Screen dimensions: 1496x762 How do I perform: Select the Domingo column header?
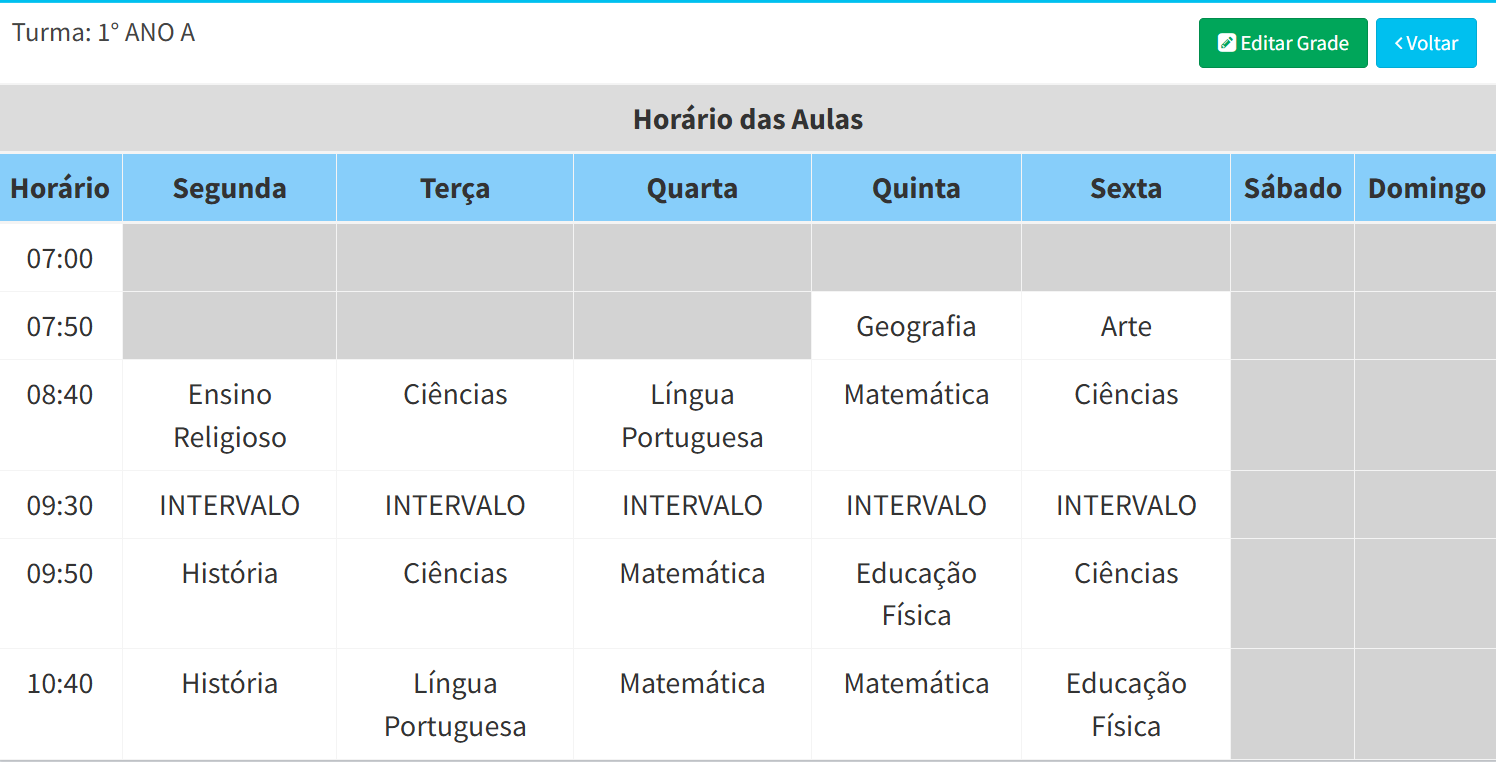coord(1426,188)
